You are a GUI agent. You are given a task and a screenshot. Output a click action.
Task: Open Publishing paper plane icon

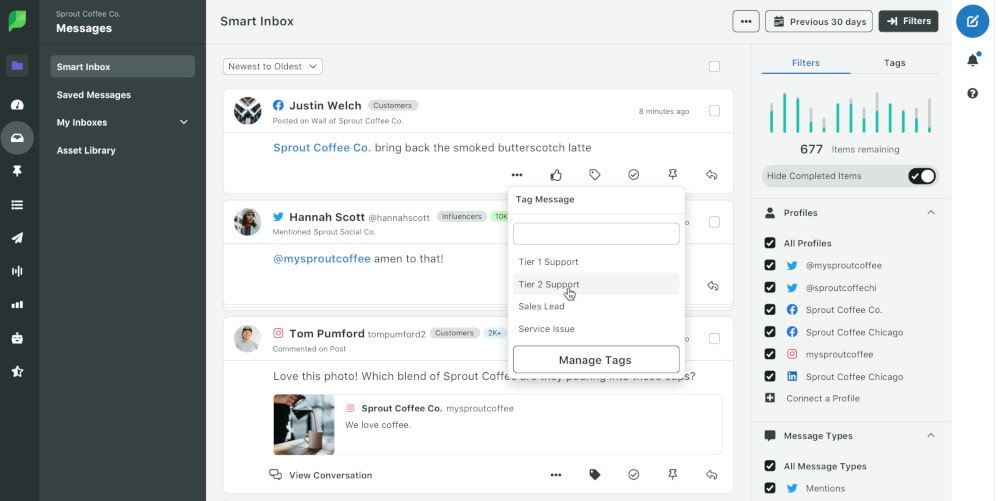[x=17, y=238]
